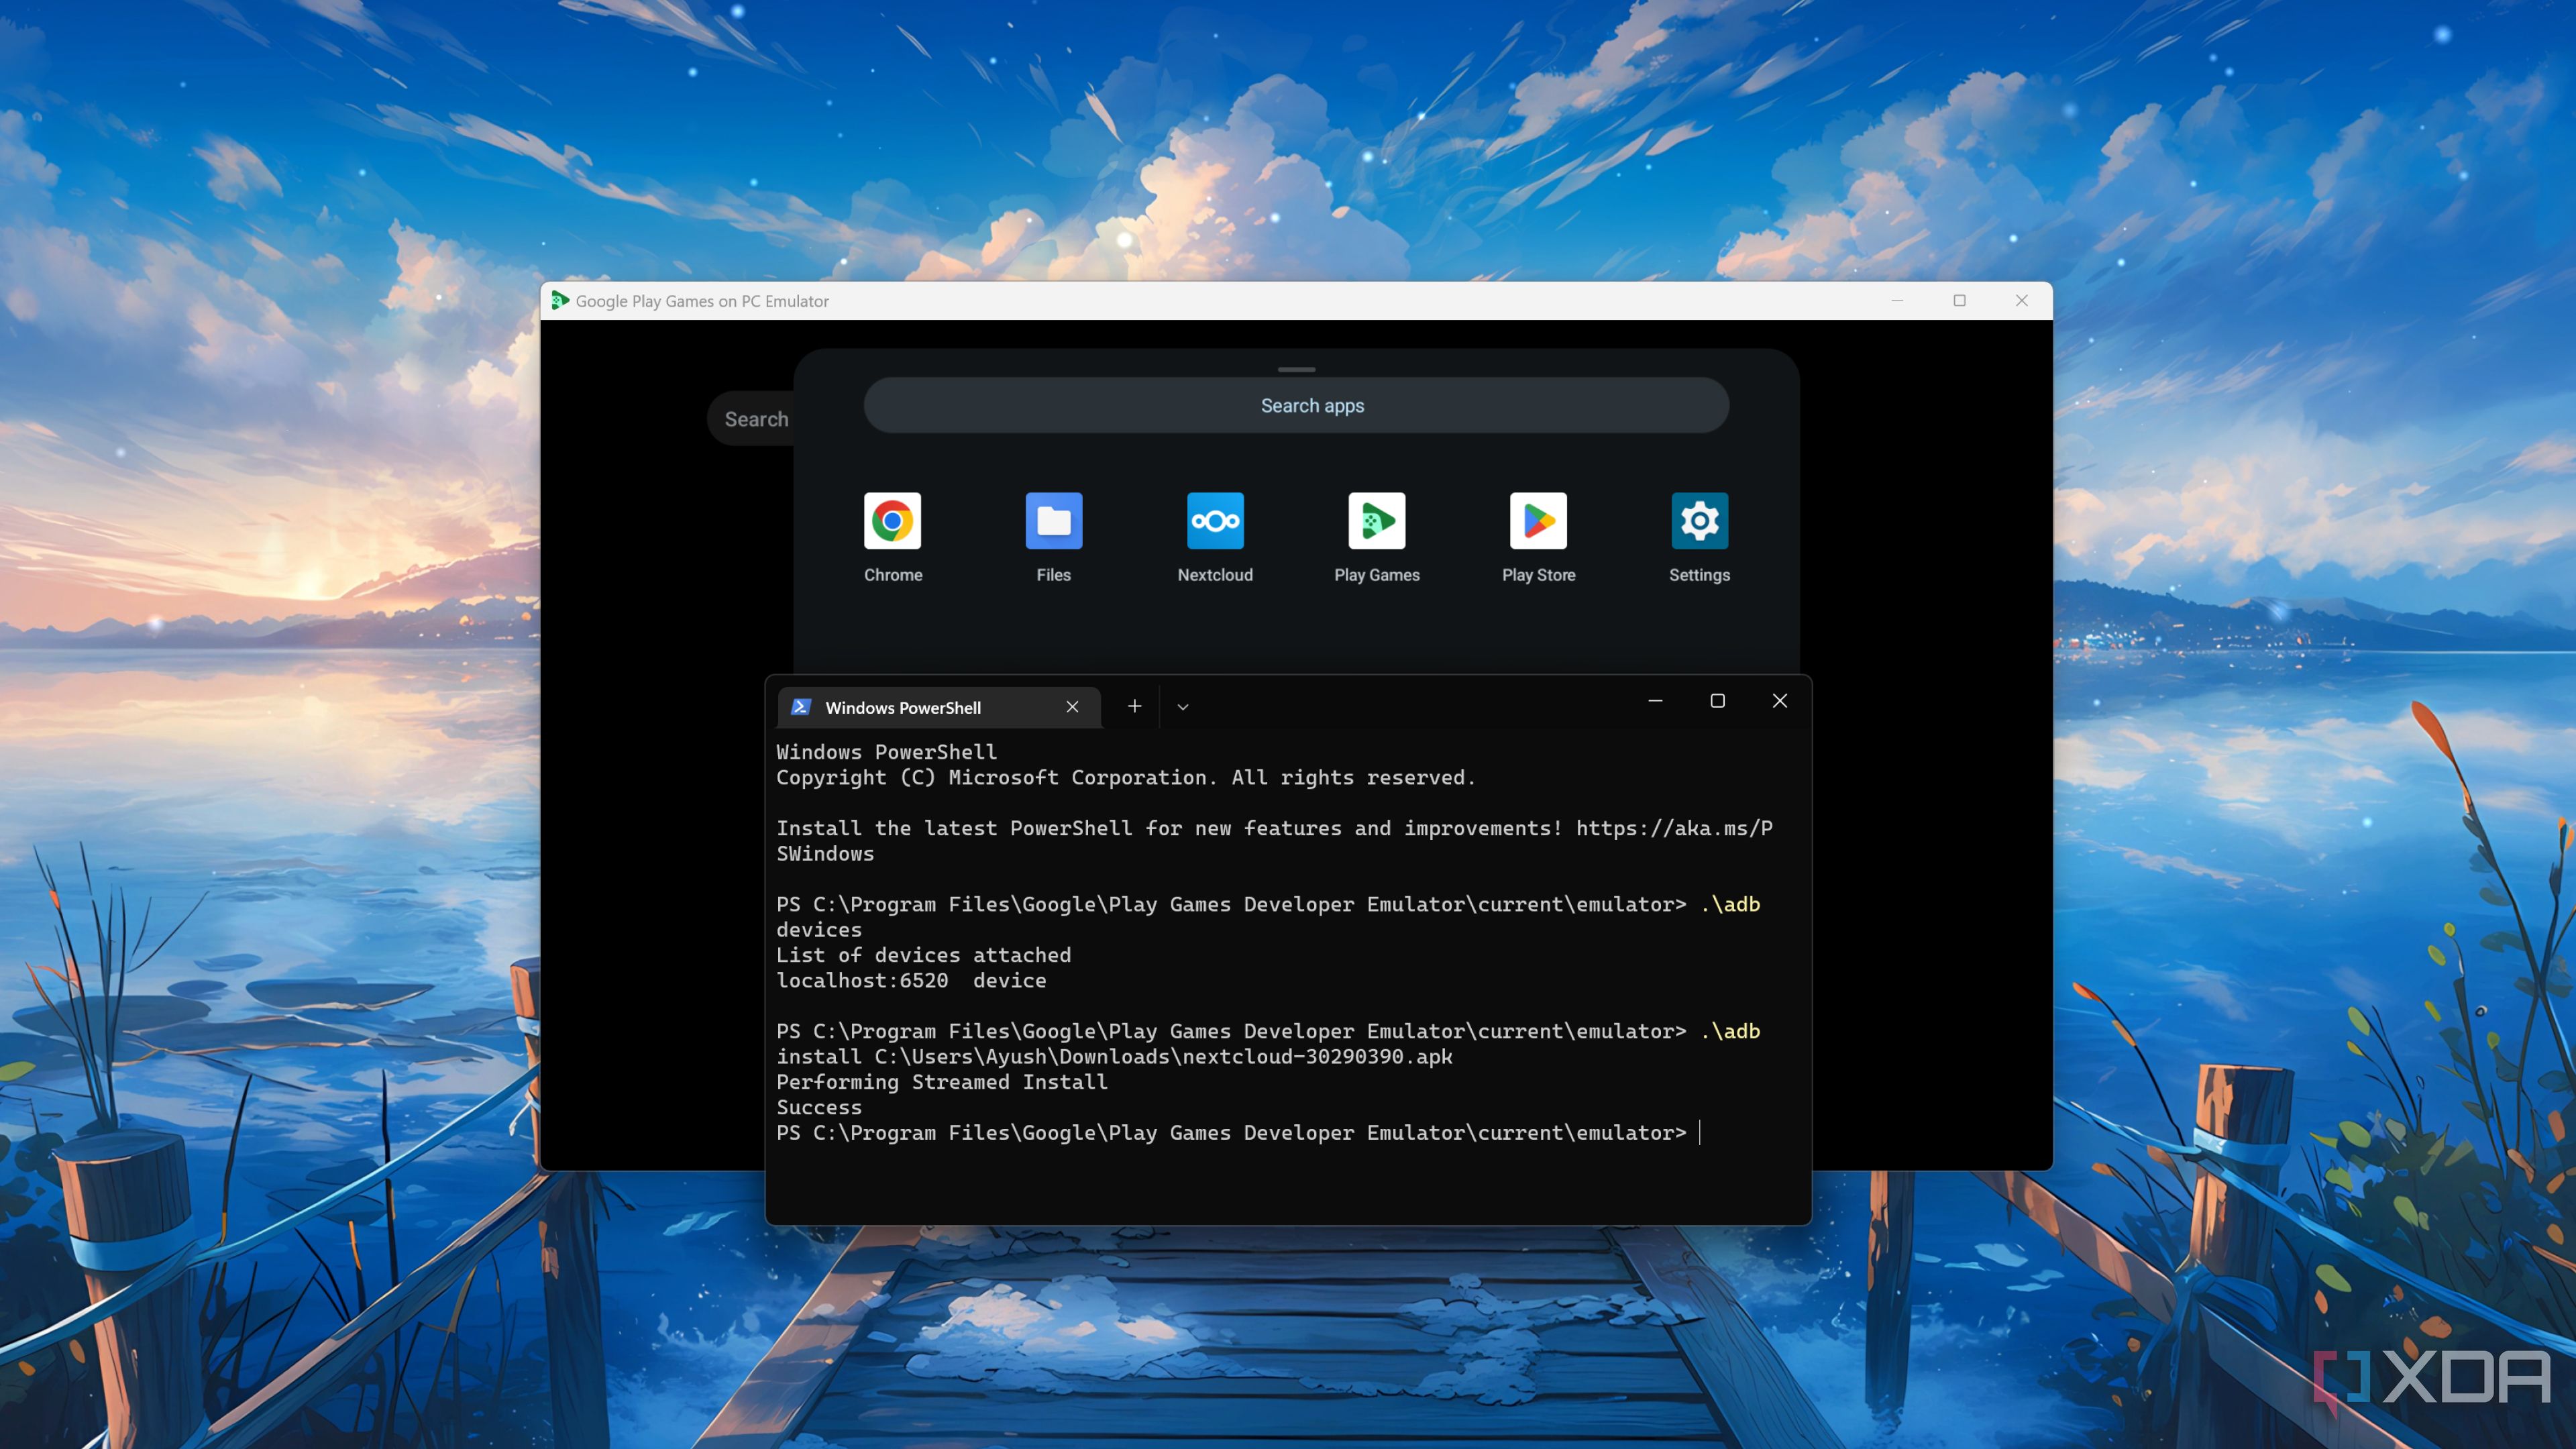The height and width of the screenshot is (1449, 2576).
Task: Close the Windows PowerShell tab
Action: [1072, 707]
